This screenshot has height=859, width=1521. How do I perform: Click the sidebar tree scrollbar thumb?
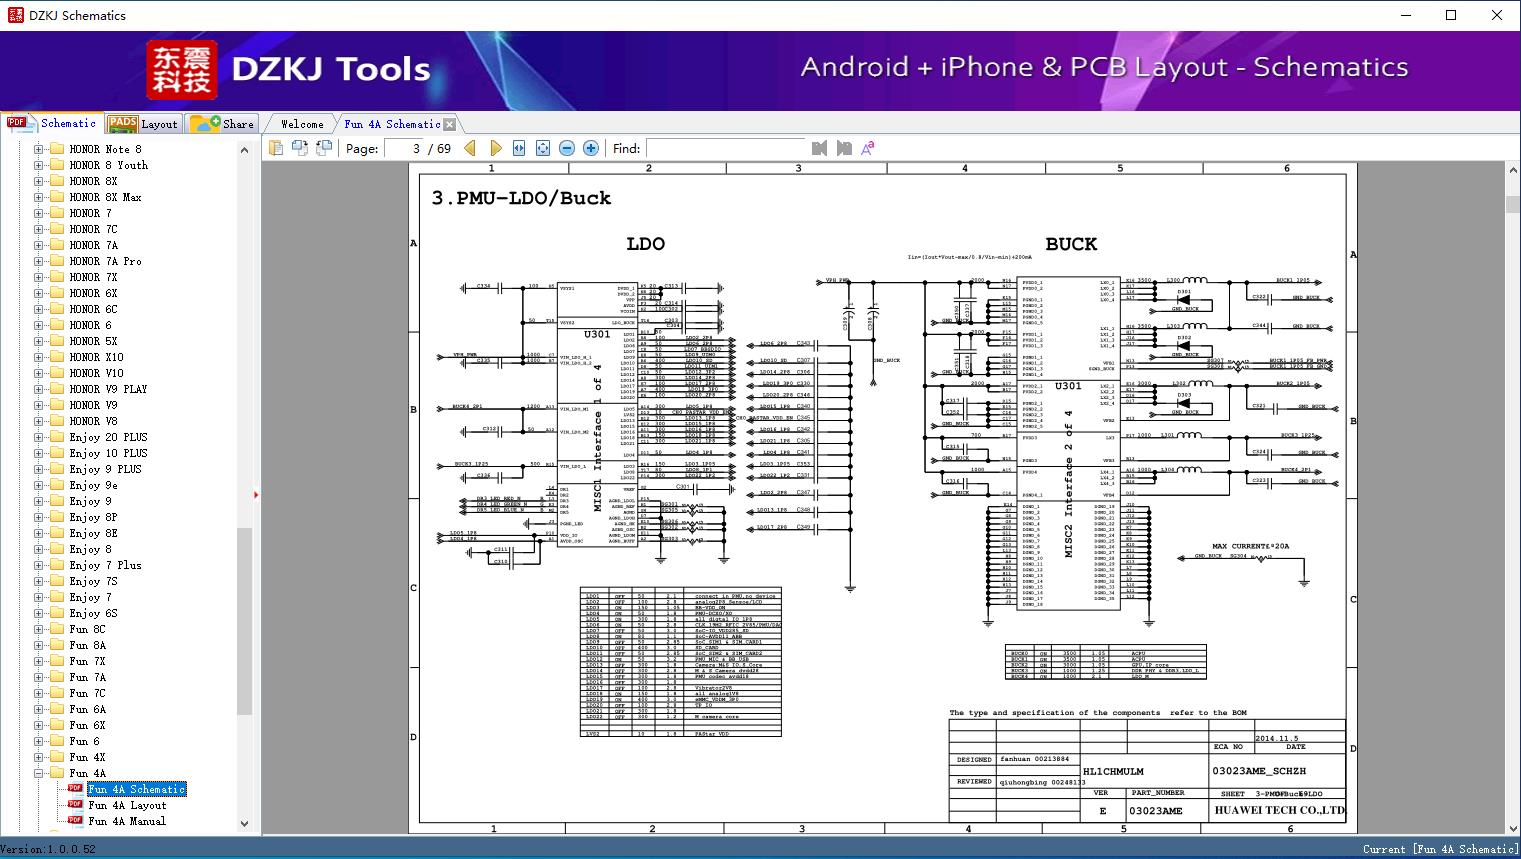coord(244,621)
